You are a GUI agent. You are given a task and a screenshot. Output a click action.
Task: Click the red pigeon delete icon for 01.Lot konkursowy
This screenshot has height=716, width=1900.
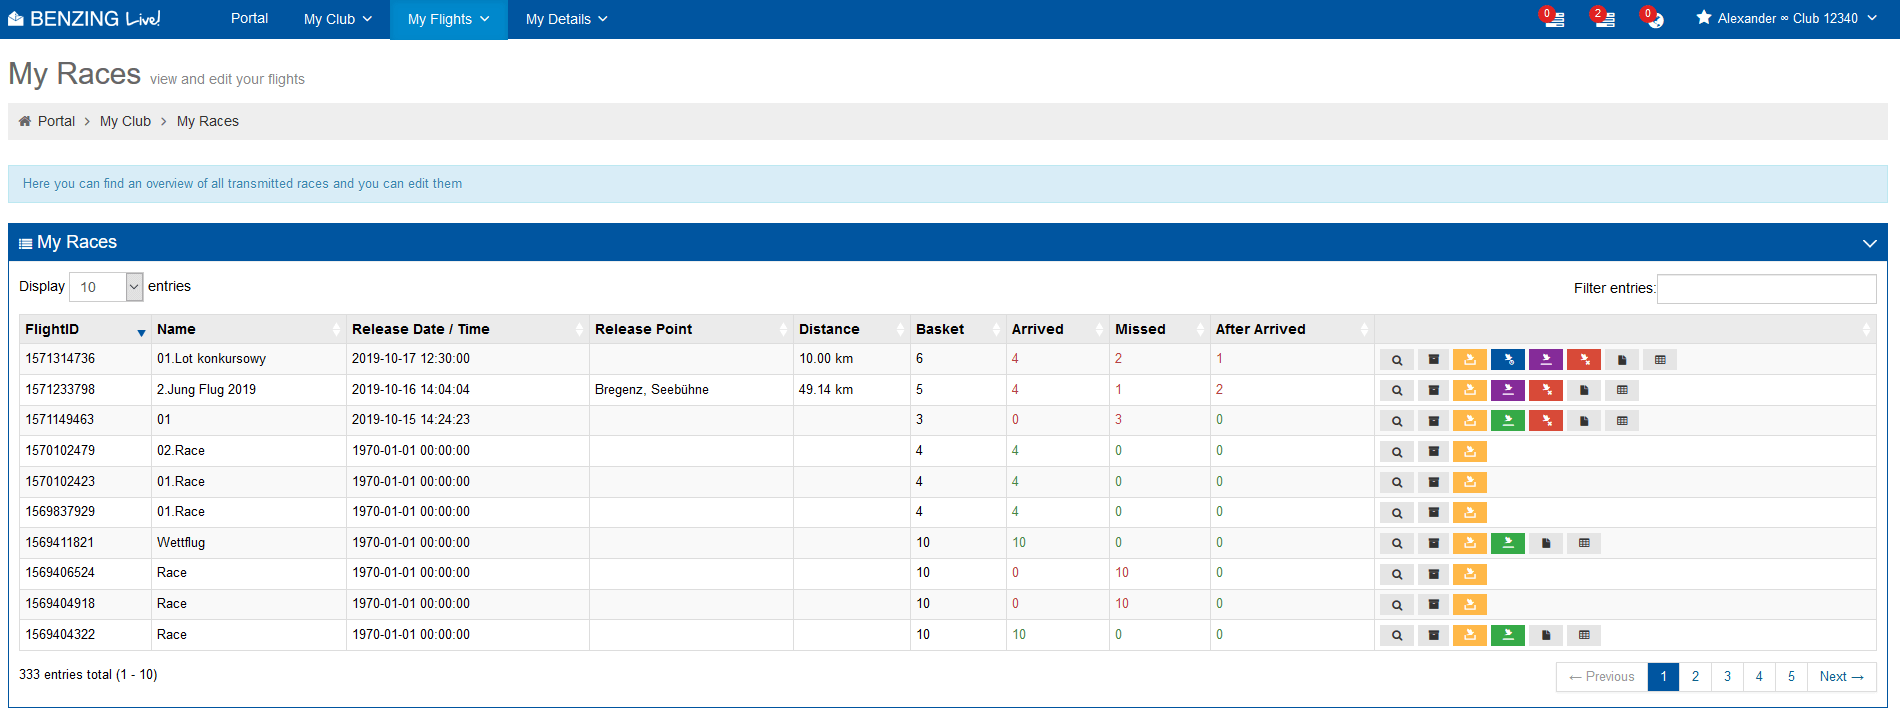[1584, 360]
